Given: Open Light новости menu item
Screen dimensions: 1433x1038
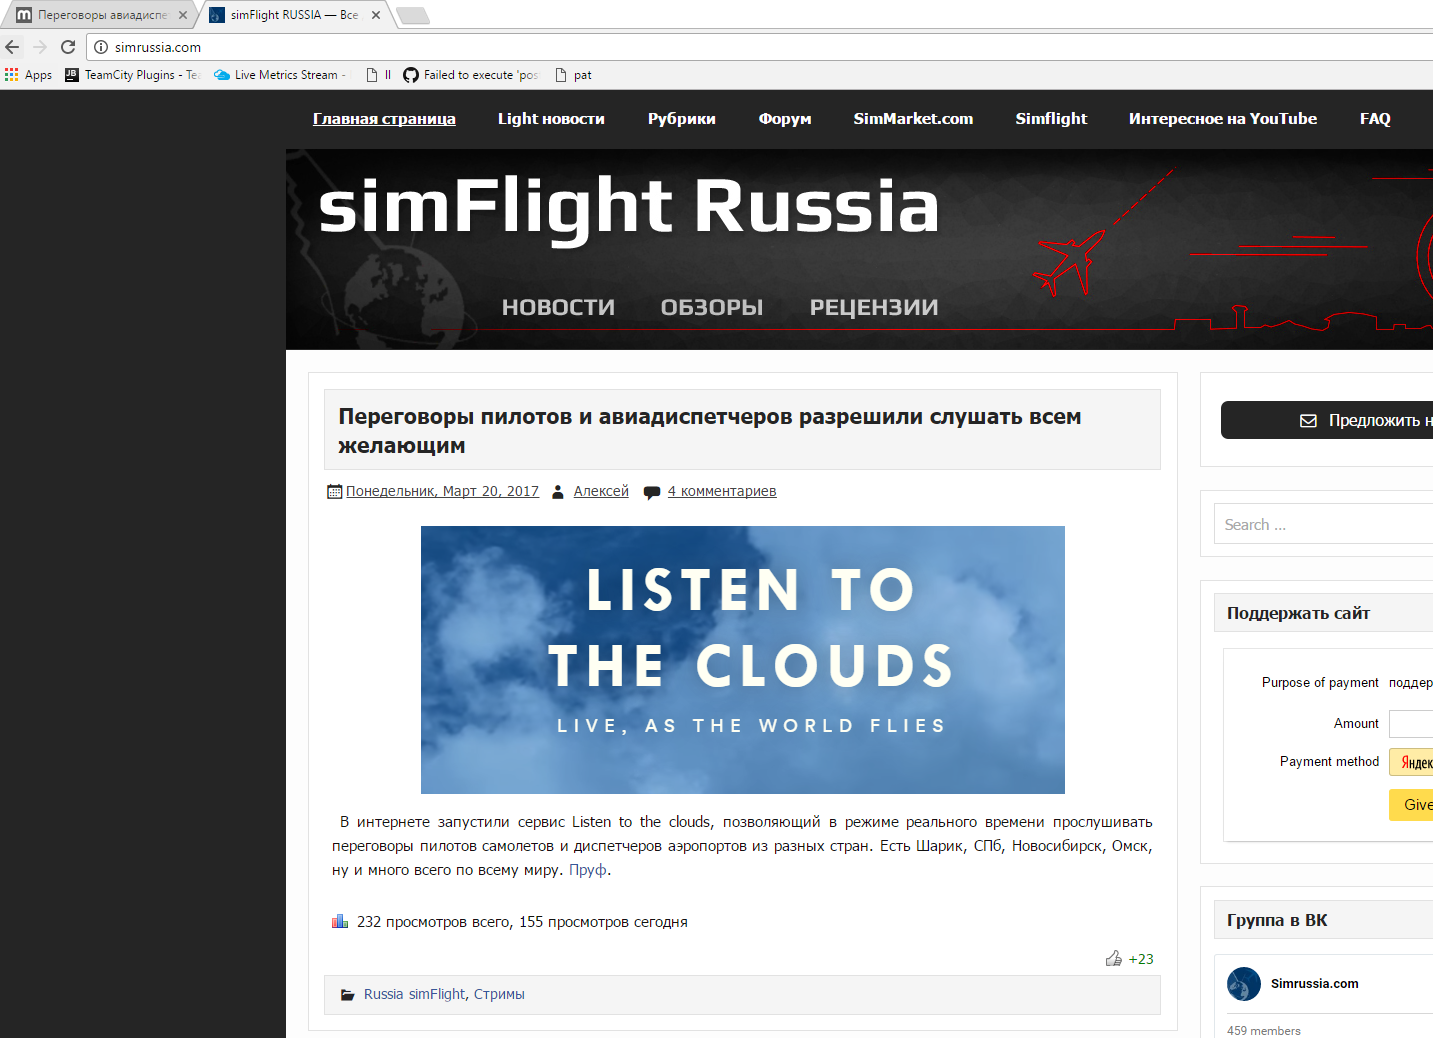Looking at the screenshot, I should pyautogui.click(x=551, y=119).
